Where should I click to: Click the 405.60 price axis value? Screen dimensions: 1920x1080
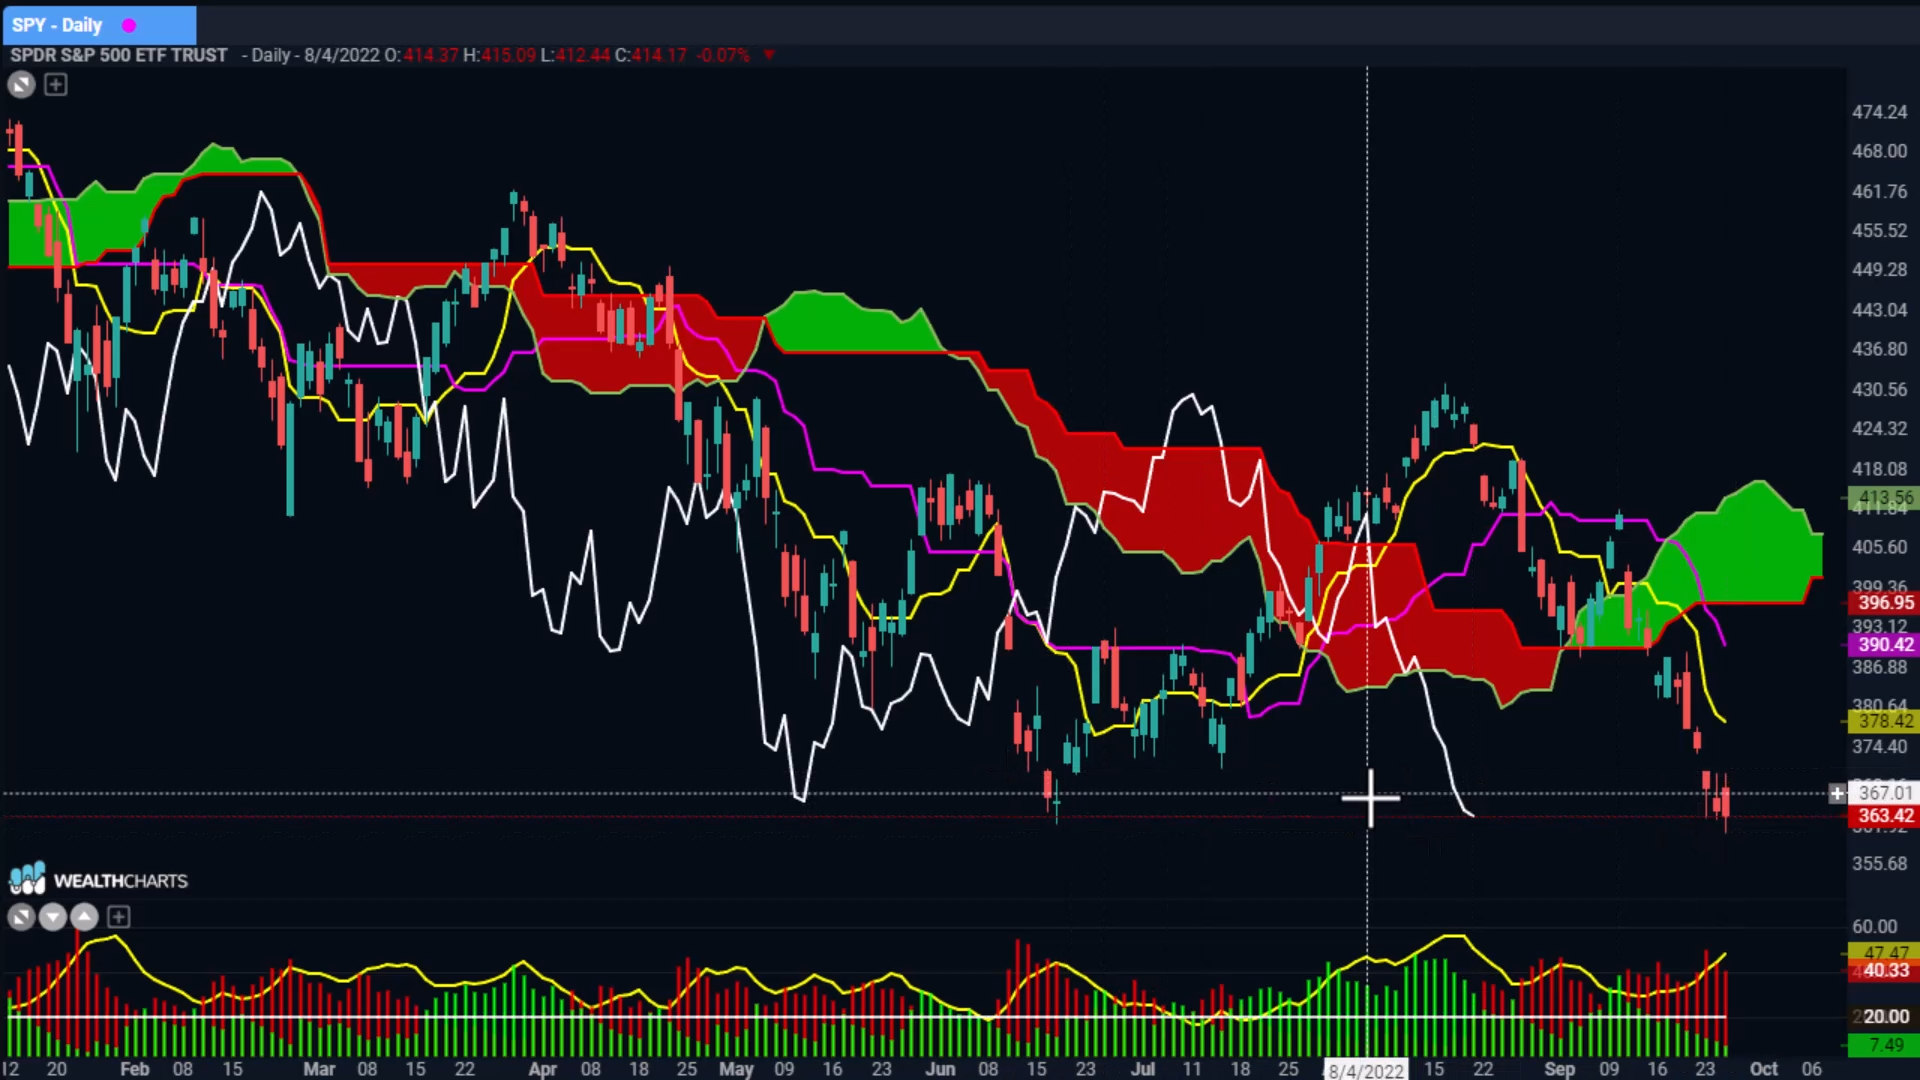pyautogui.click(x=1880, y=547)
